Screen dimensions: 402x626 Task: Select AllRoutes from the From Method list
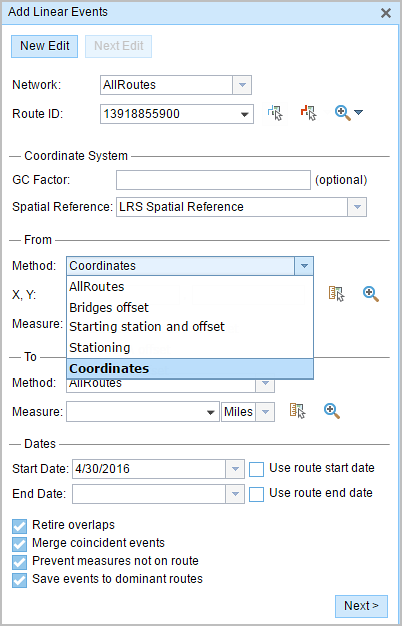(190, 287)
